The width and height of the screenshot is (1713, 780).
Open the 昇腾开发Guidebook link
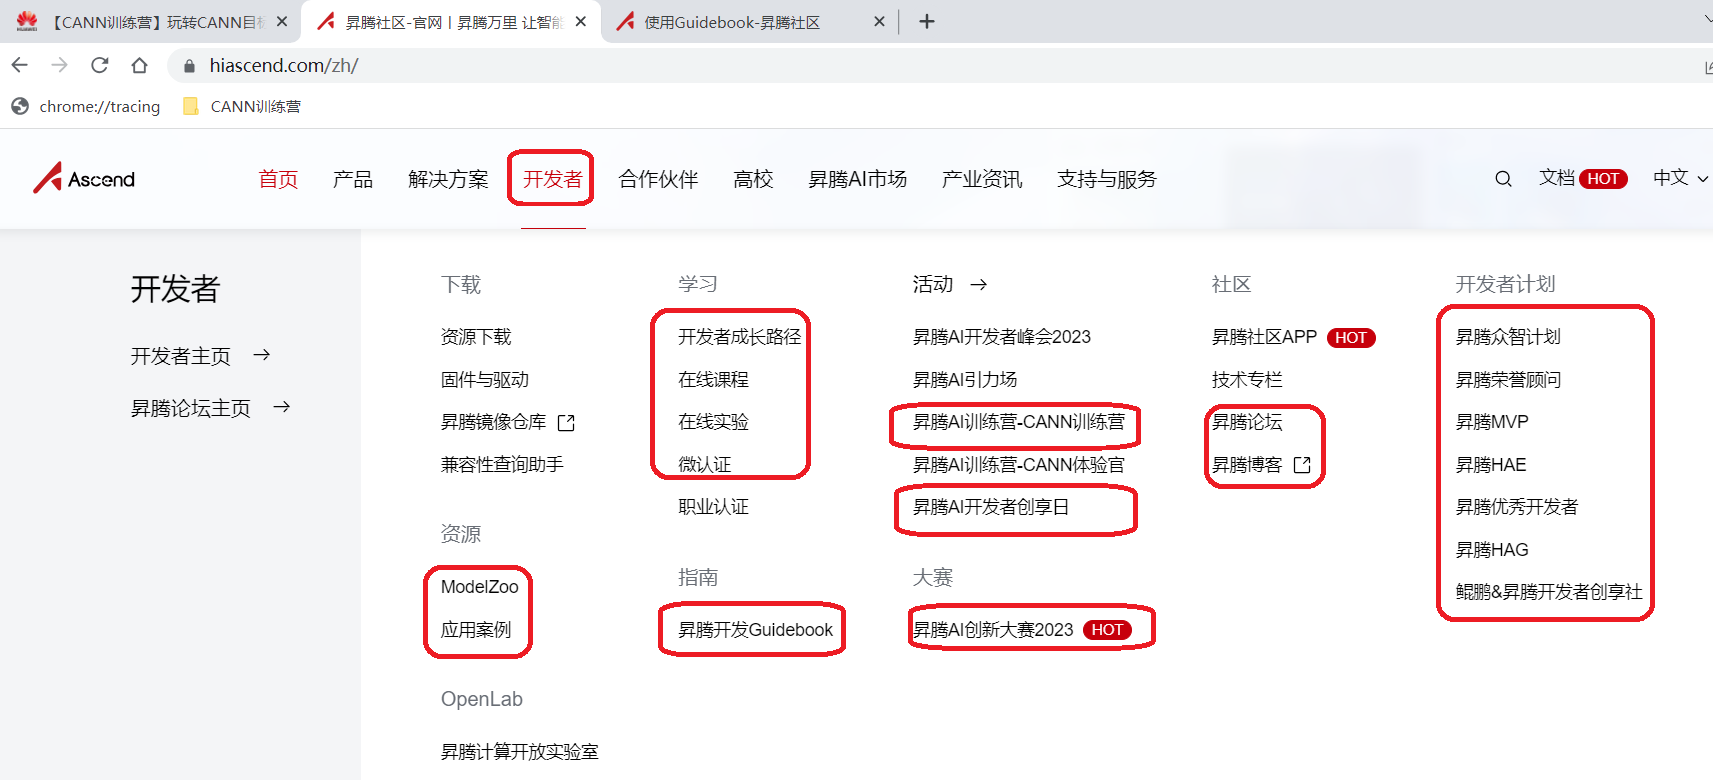click(755, 630)
